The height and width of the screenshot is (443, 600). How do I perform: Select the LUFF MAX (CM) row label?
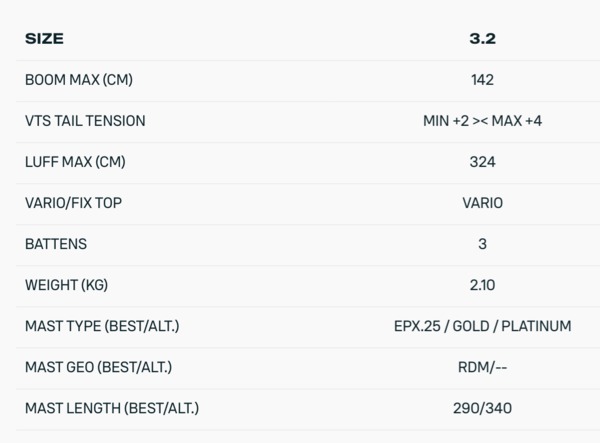click(x=75, y=162)
